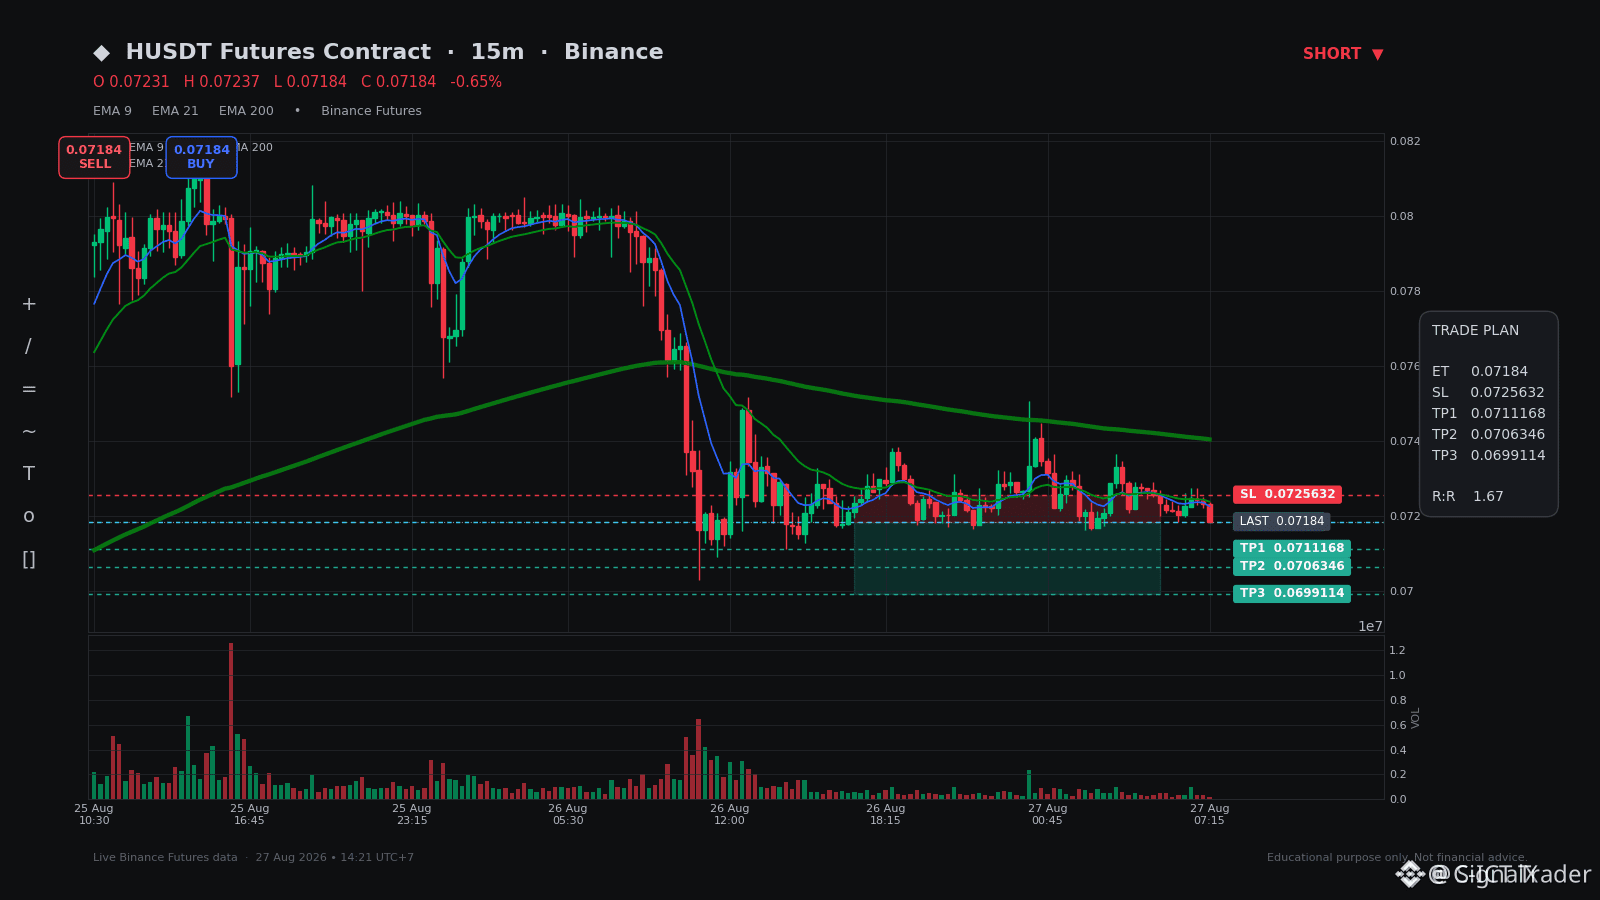Click TP3 0.0699114 row in trade plan
Image resolution: width=1600 pixels, height=900 pixels.
pyautogui.click(x=1488, y=456)
